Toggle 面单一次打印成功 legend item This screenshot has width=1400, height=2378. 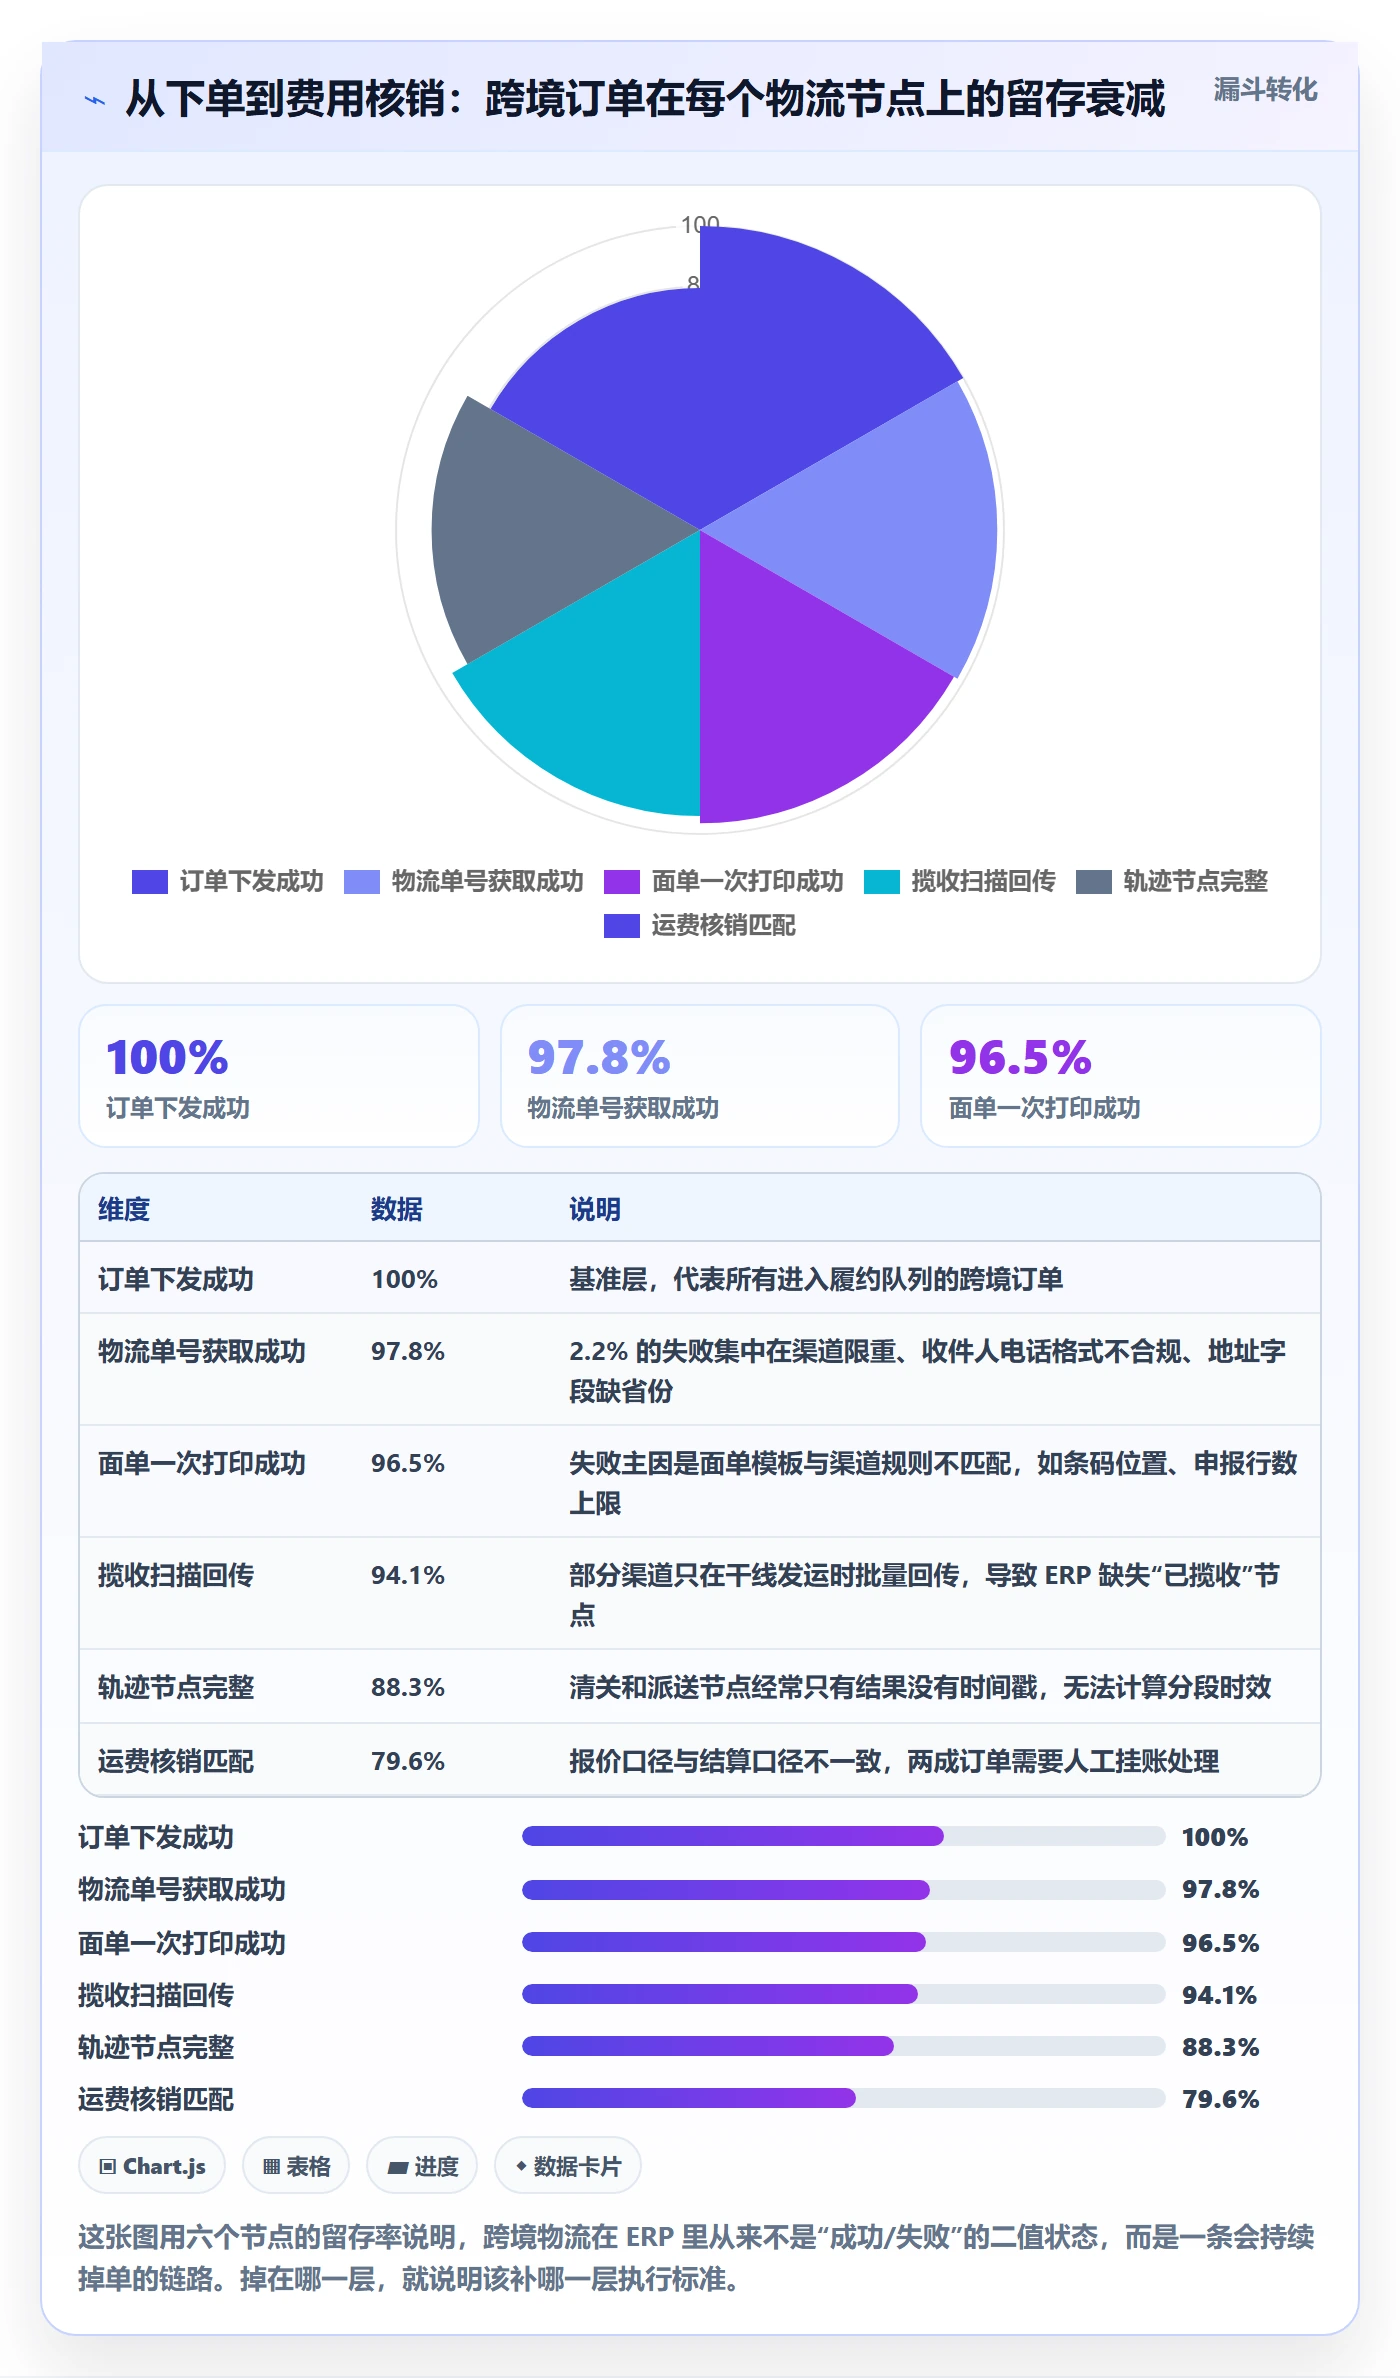point(724,882)
